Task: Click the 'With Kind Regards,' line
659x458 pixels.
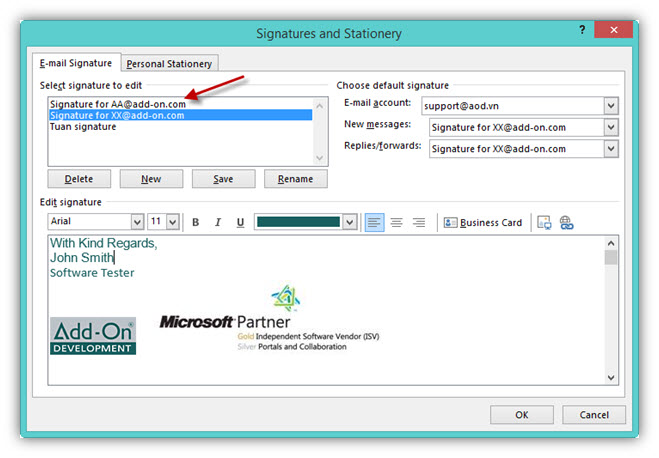Action: (x=103, y=243)
